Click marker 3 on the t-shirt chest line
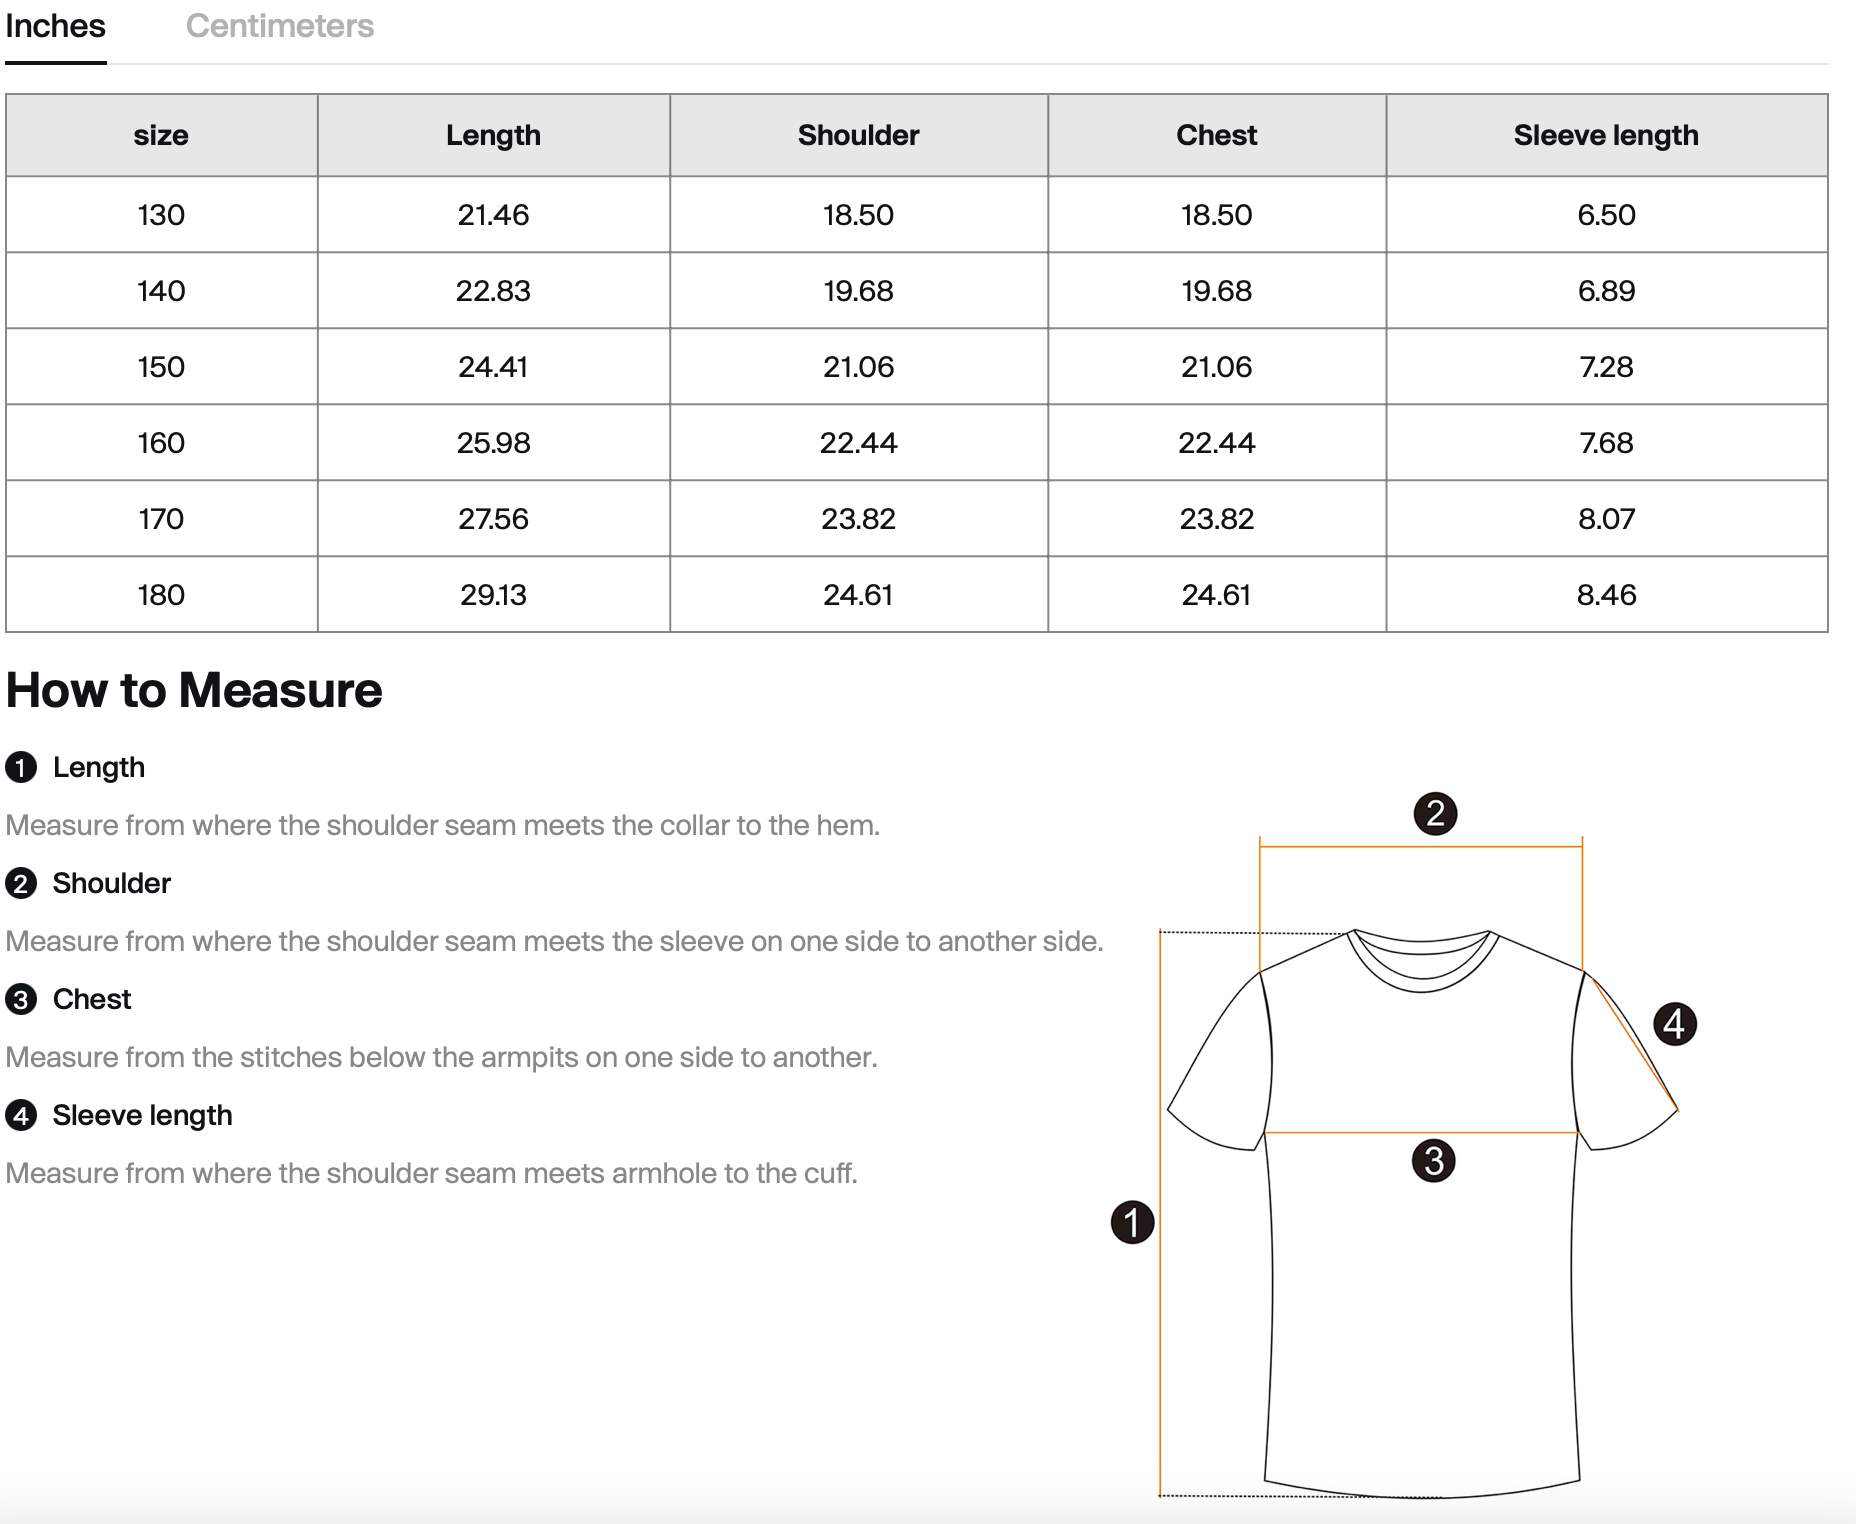 pos(1433,1161)
